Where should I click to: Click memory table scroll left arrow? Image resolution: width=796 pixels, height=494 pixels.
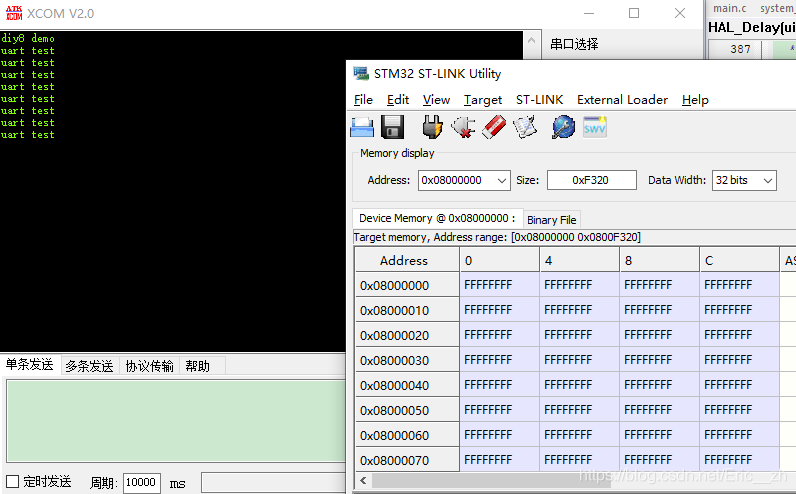[363, 480]
